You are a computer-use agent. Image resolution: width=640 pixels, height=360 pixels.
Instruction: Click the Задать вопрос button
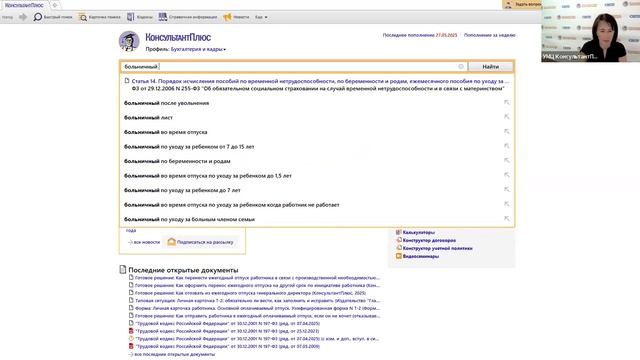(522, 4)
